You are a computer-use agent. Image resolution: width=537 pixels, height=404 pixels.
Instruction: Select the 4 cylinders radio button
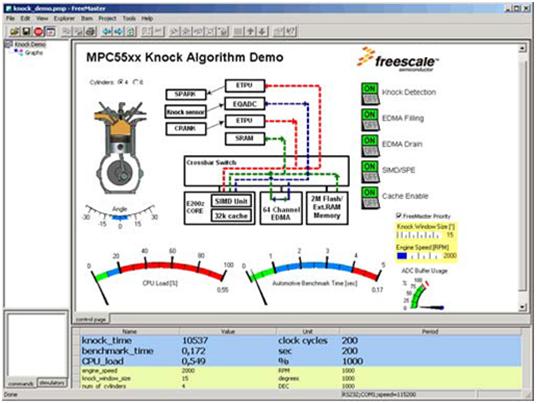coord(121,82)
